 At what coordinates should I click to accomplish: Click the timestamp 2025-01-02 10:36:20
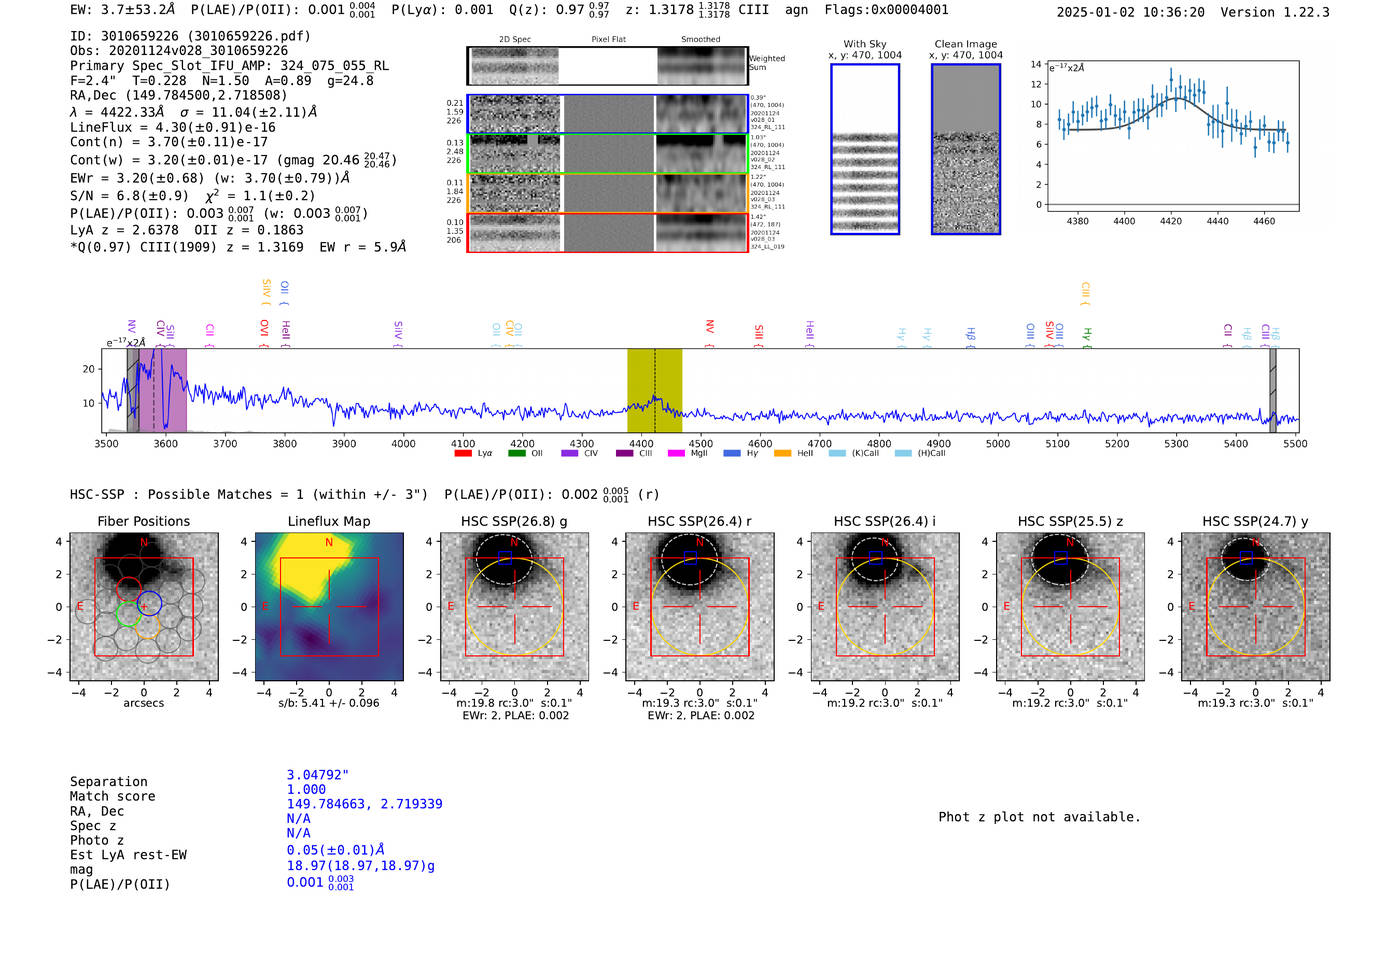(x=1130, y=12)
